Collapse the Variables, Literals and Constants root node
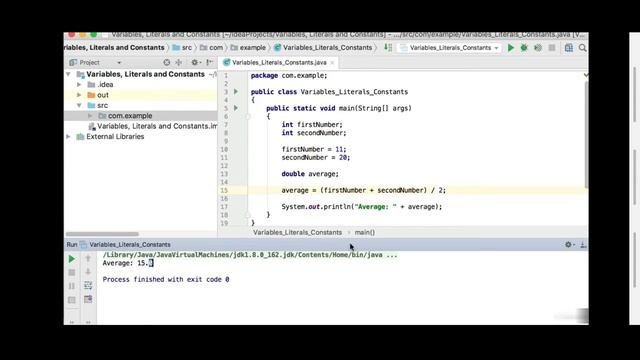Viewport: 640px width, 360px height. tap(68, 74)
